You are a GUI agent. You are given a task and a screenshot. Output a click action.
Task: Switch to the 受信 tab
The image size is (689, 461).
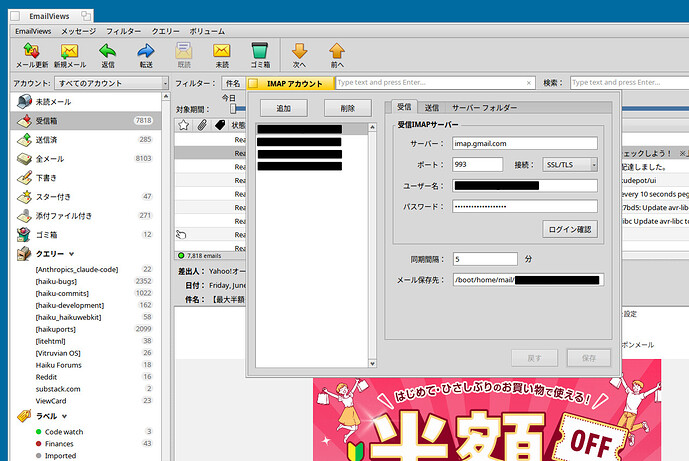coord(404,107)
